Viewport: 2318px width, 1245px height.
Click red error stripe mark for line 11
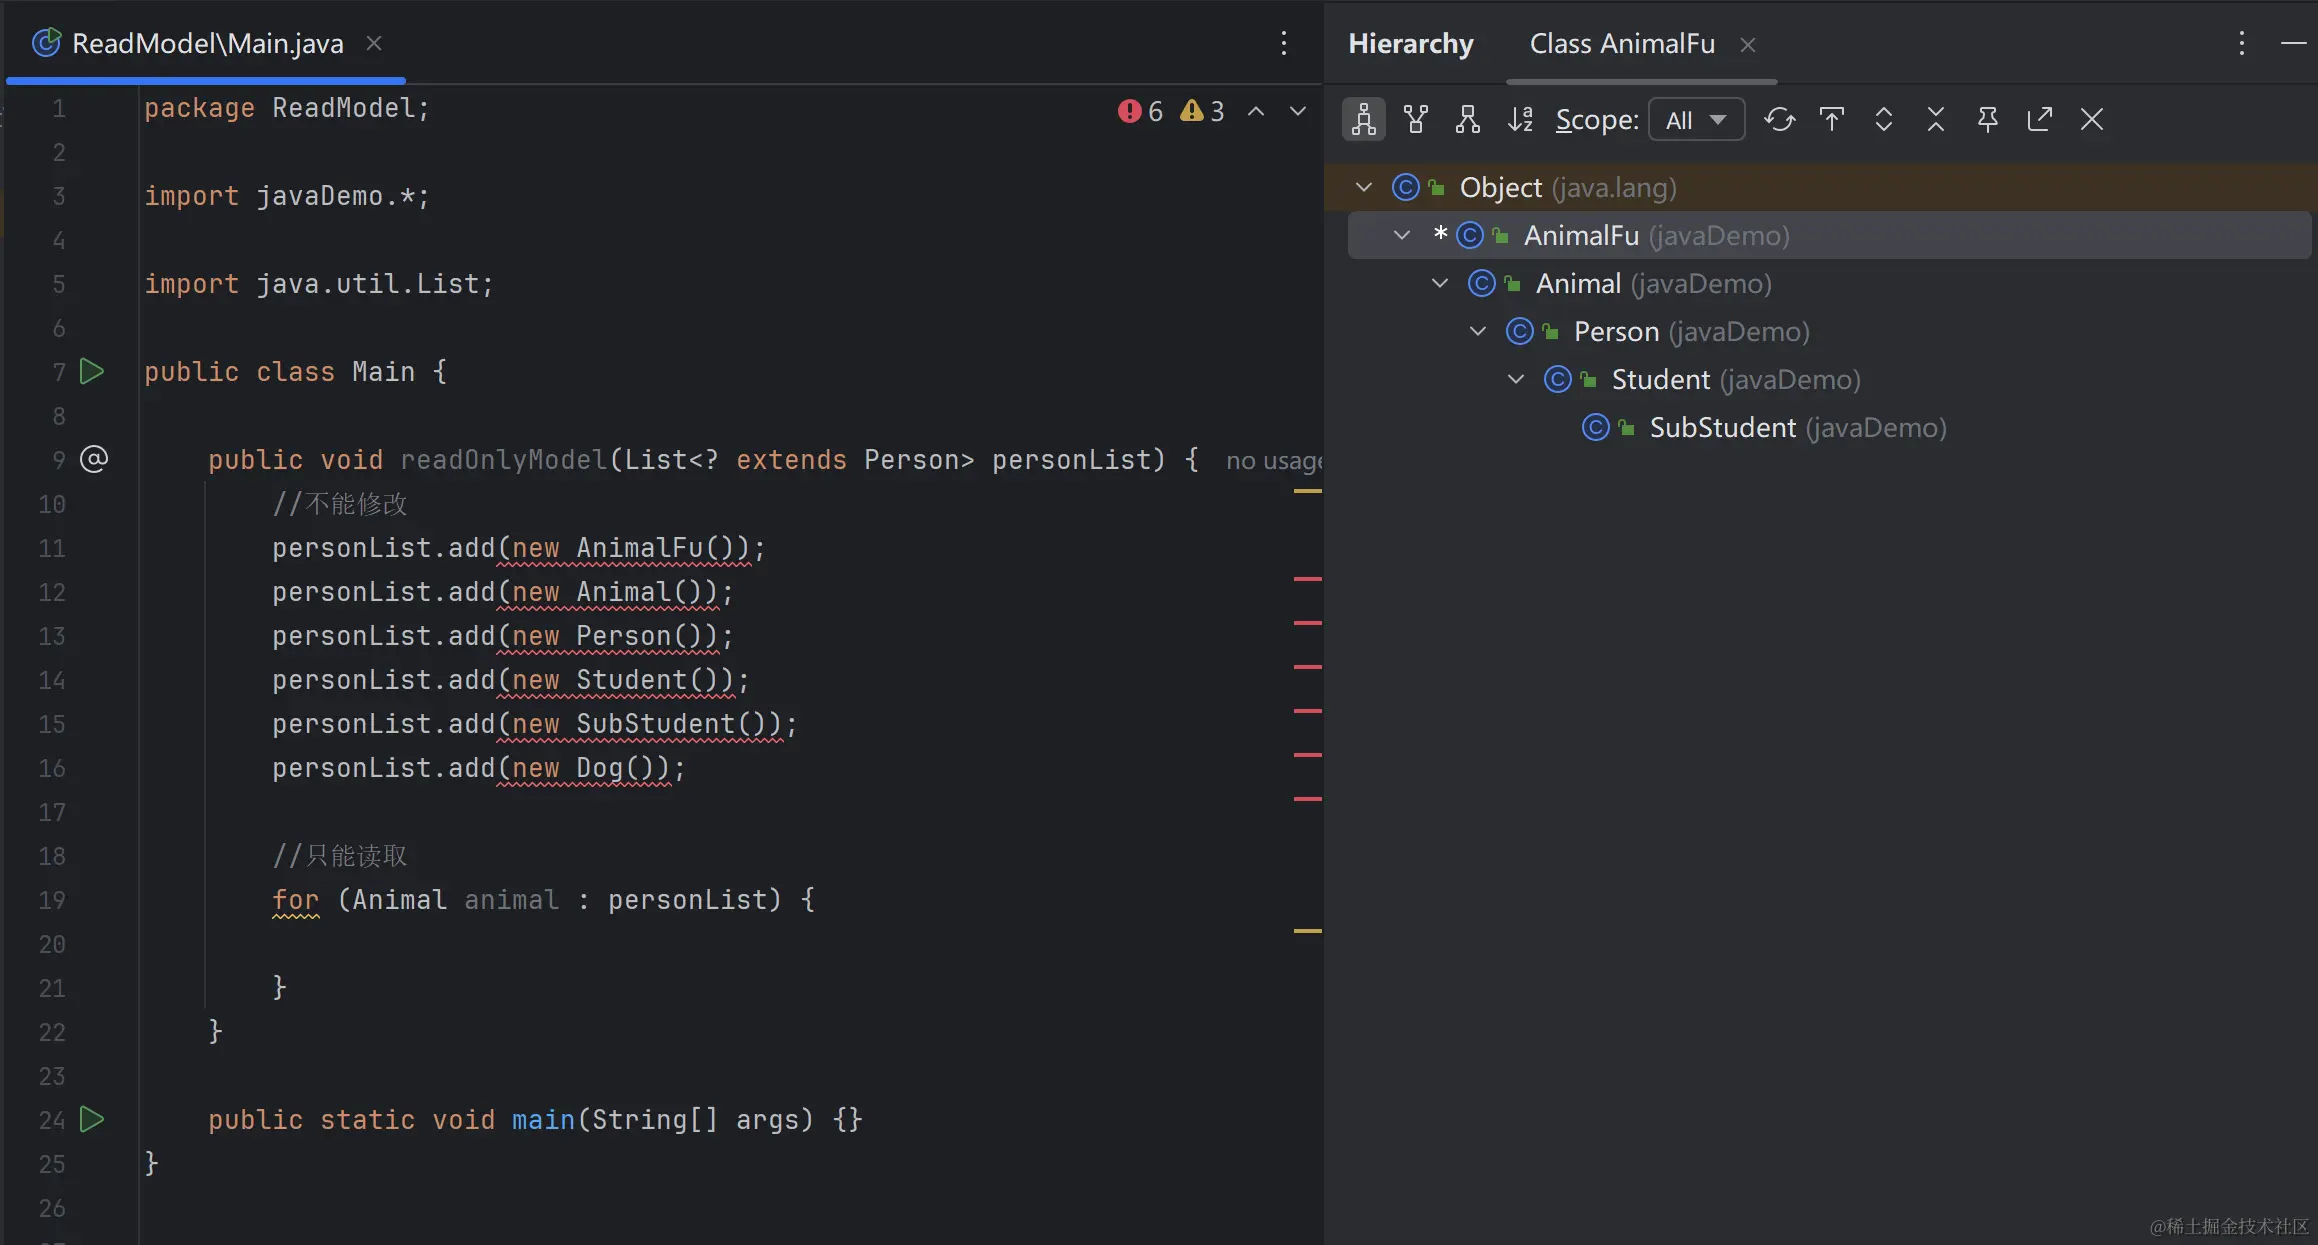pyautogui.click(x=1307, y=579)
